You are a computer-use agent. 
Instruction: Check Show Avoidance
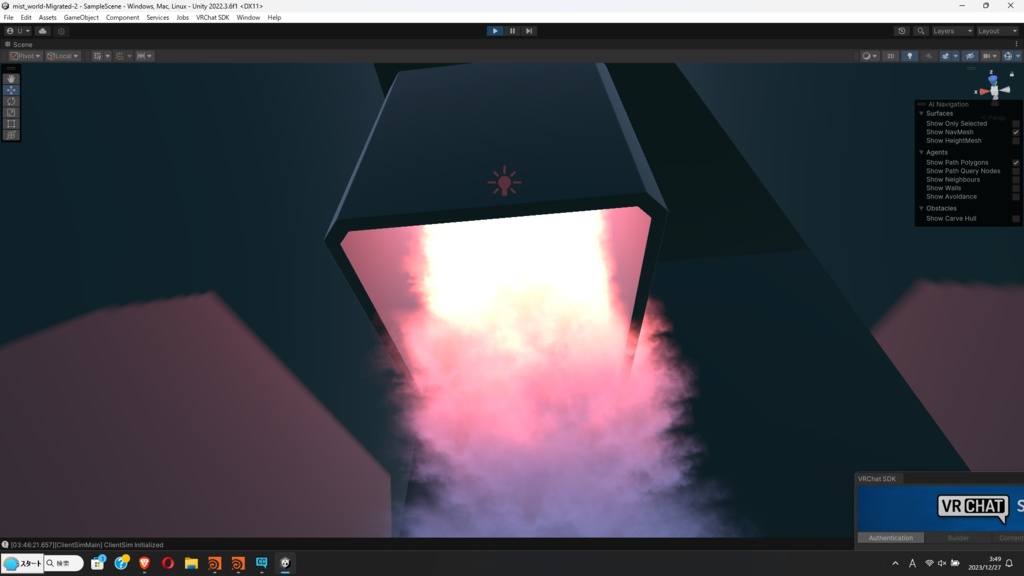pos(1016,197)
